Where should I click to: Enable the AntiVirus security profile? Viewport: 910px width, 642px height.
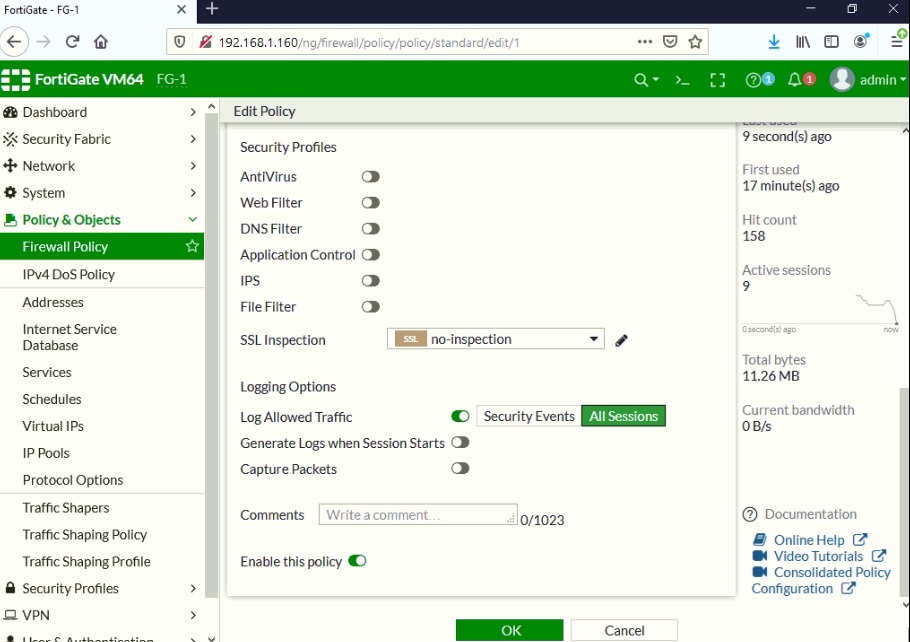click(370, 176)
